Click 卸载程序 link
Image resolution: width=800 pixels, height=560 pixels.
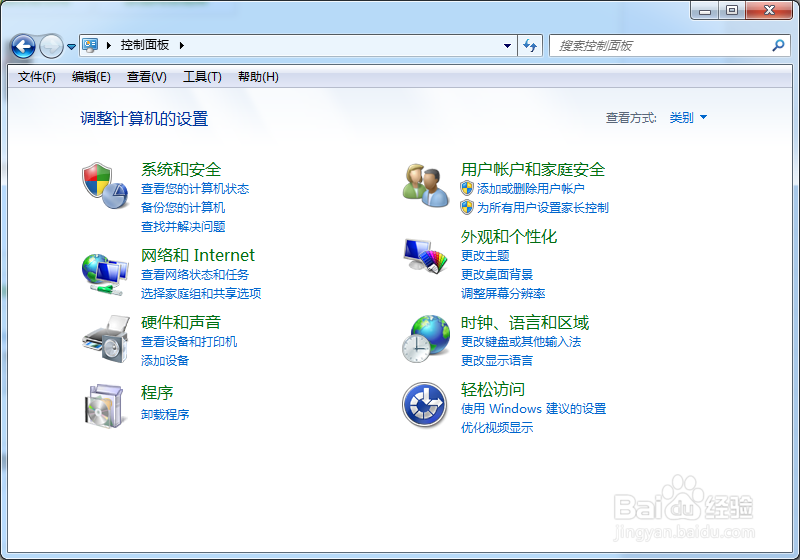point(165,415)
